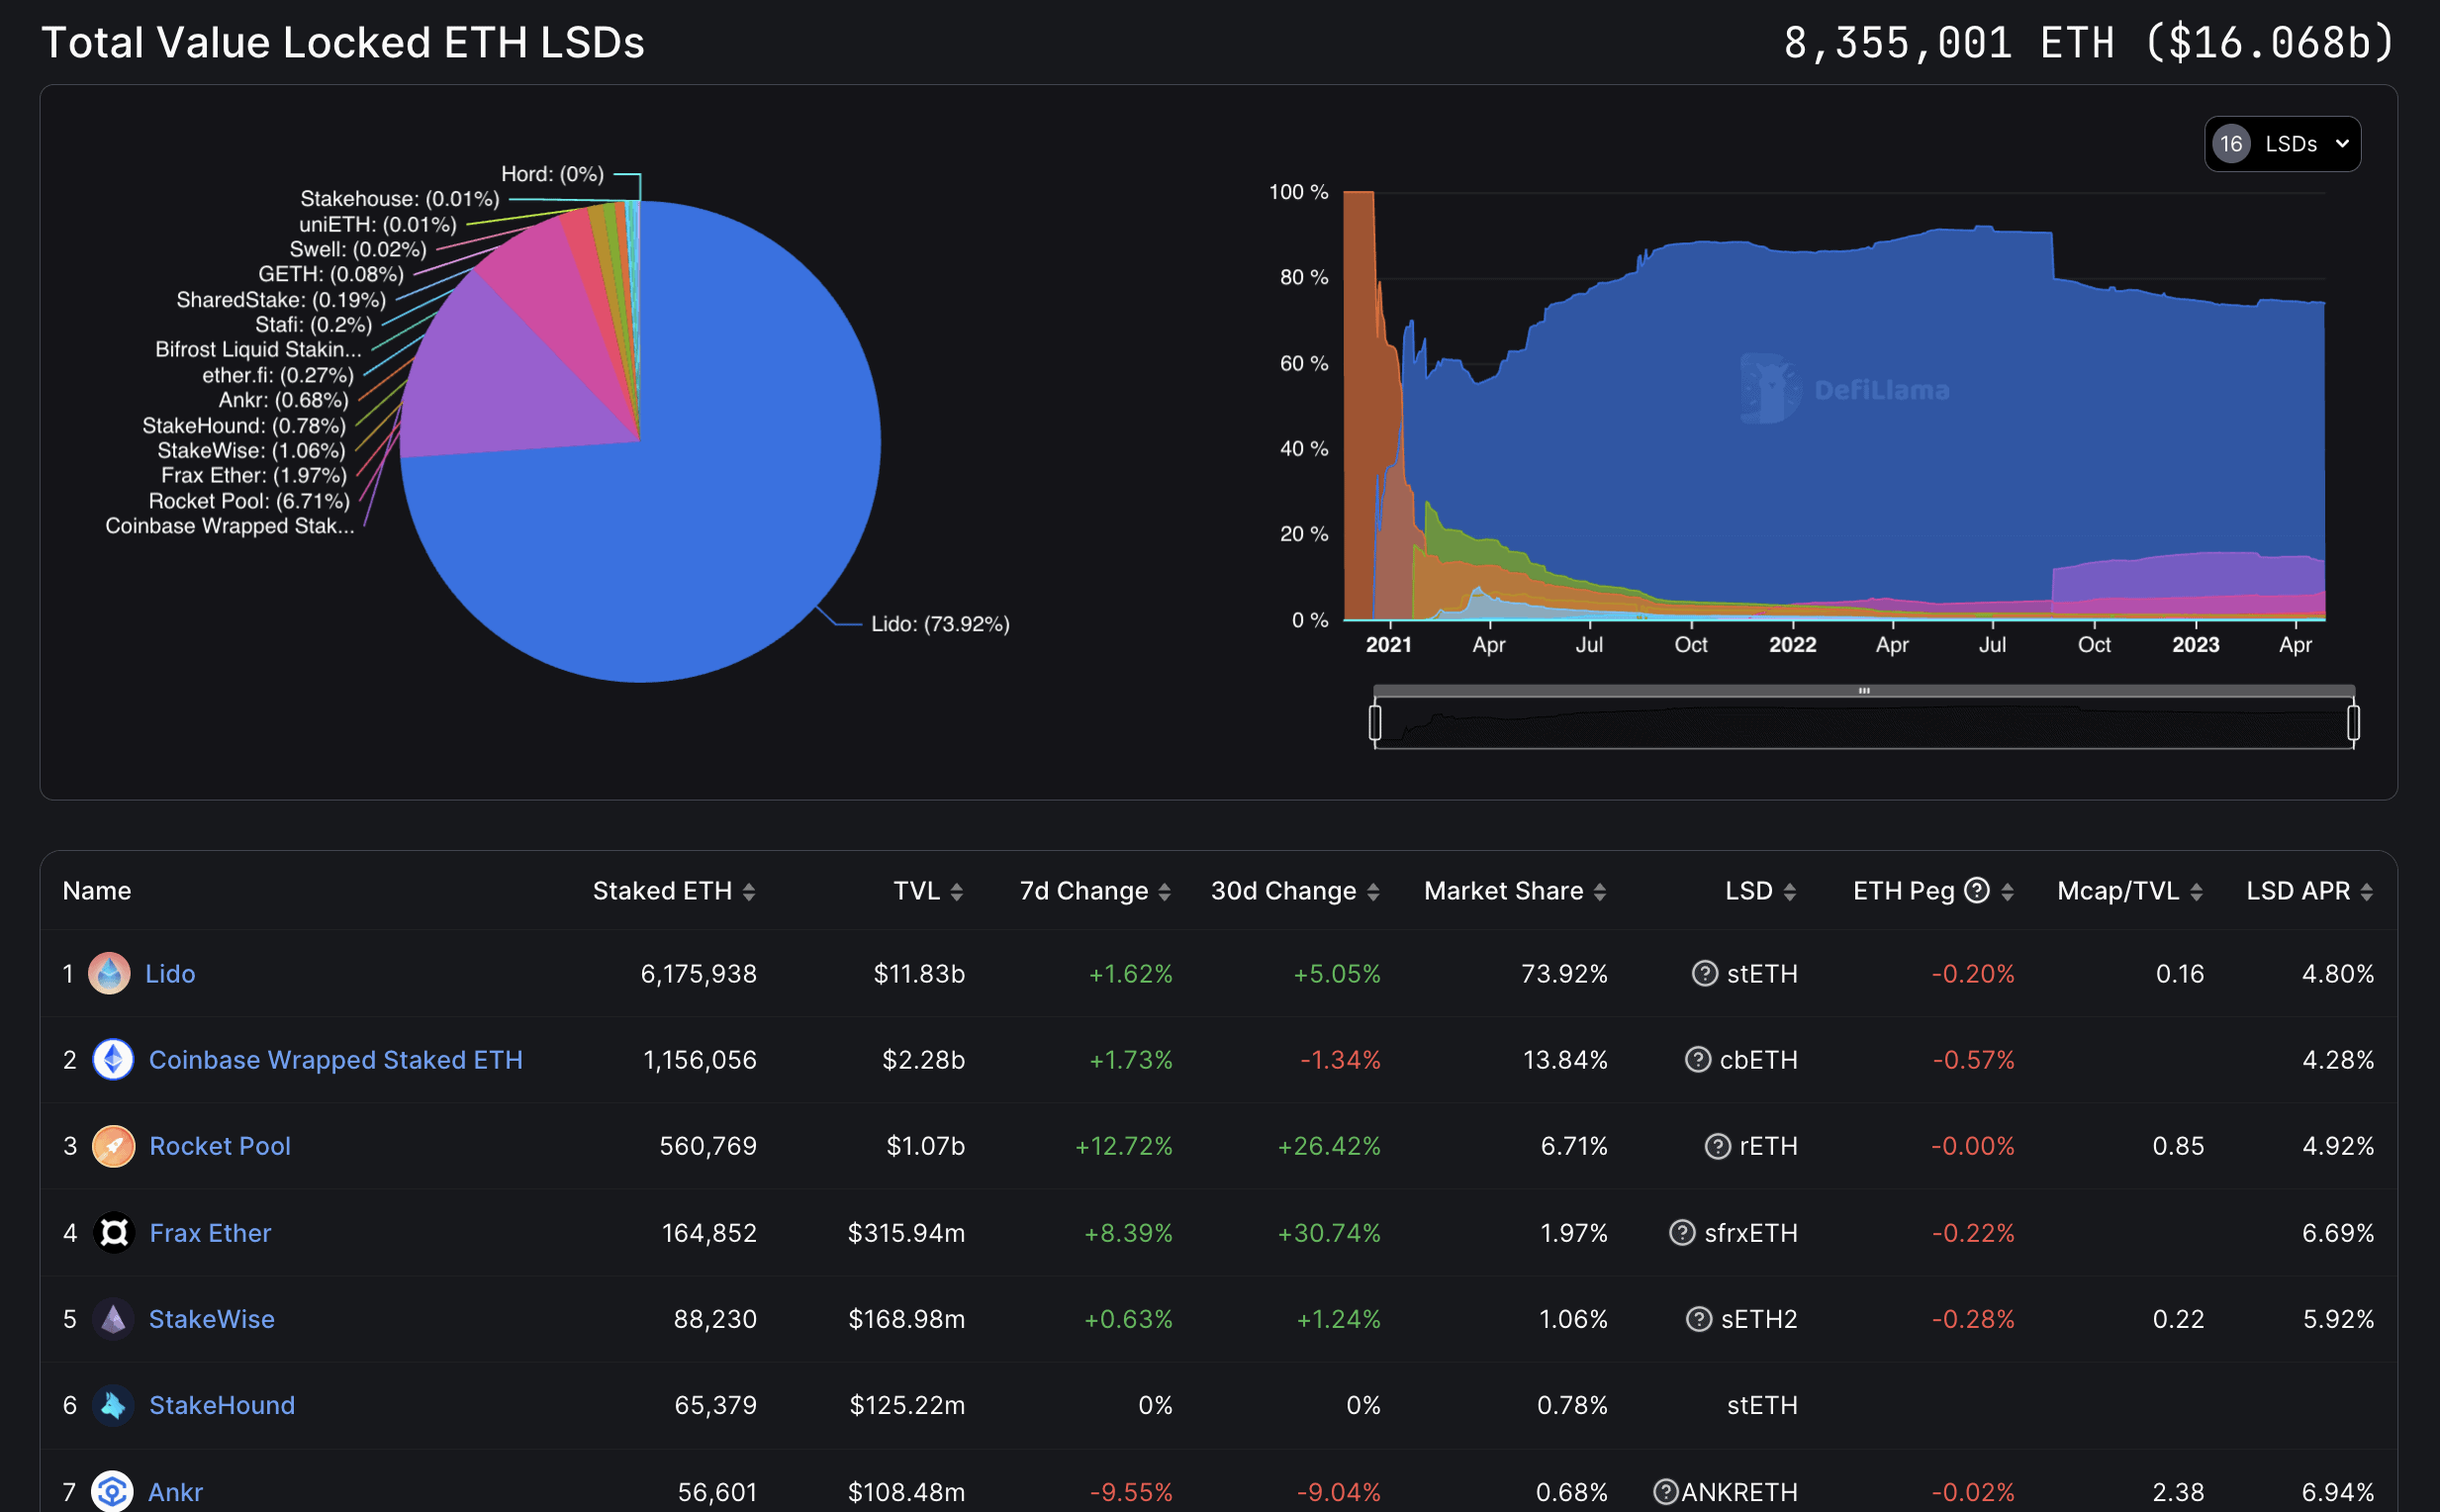Open the 16 LSDs dropdown
The height and width of the screenshot is (1512, 2440).
click(2282, 144)
